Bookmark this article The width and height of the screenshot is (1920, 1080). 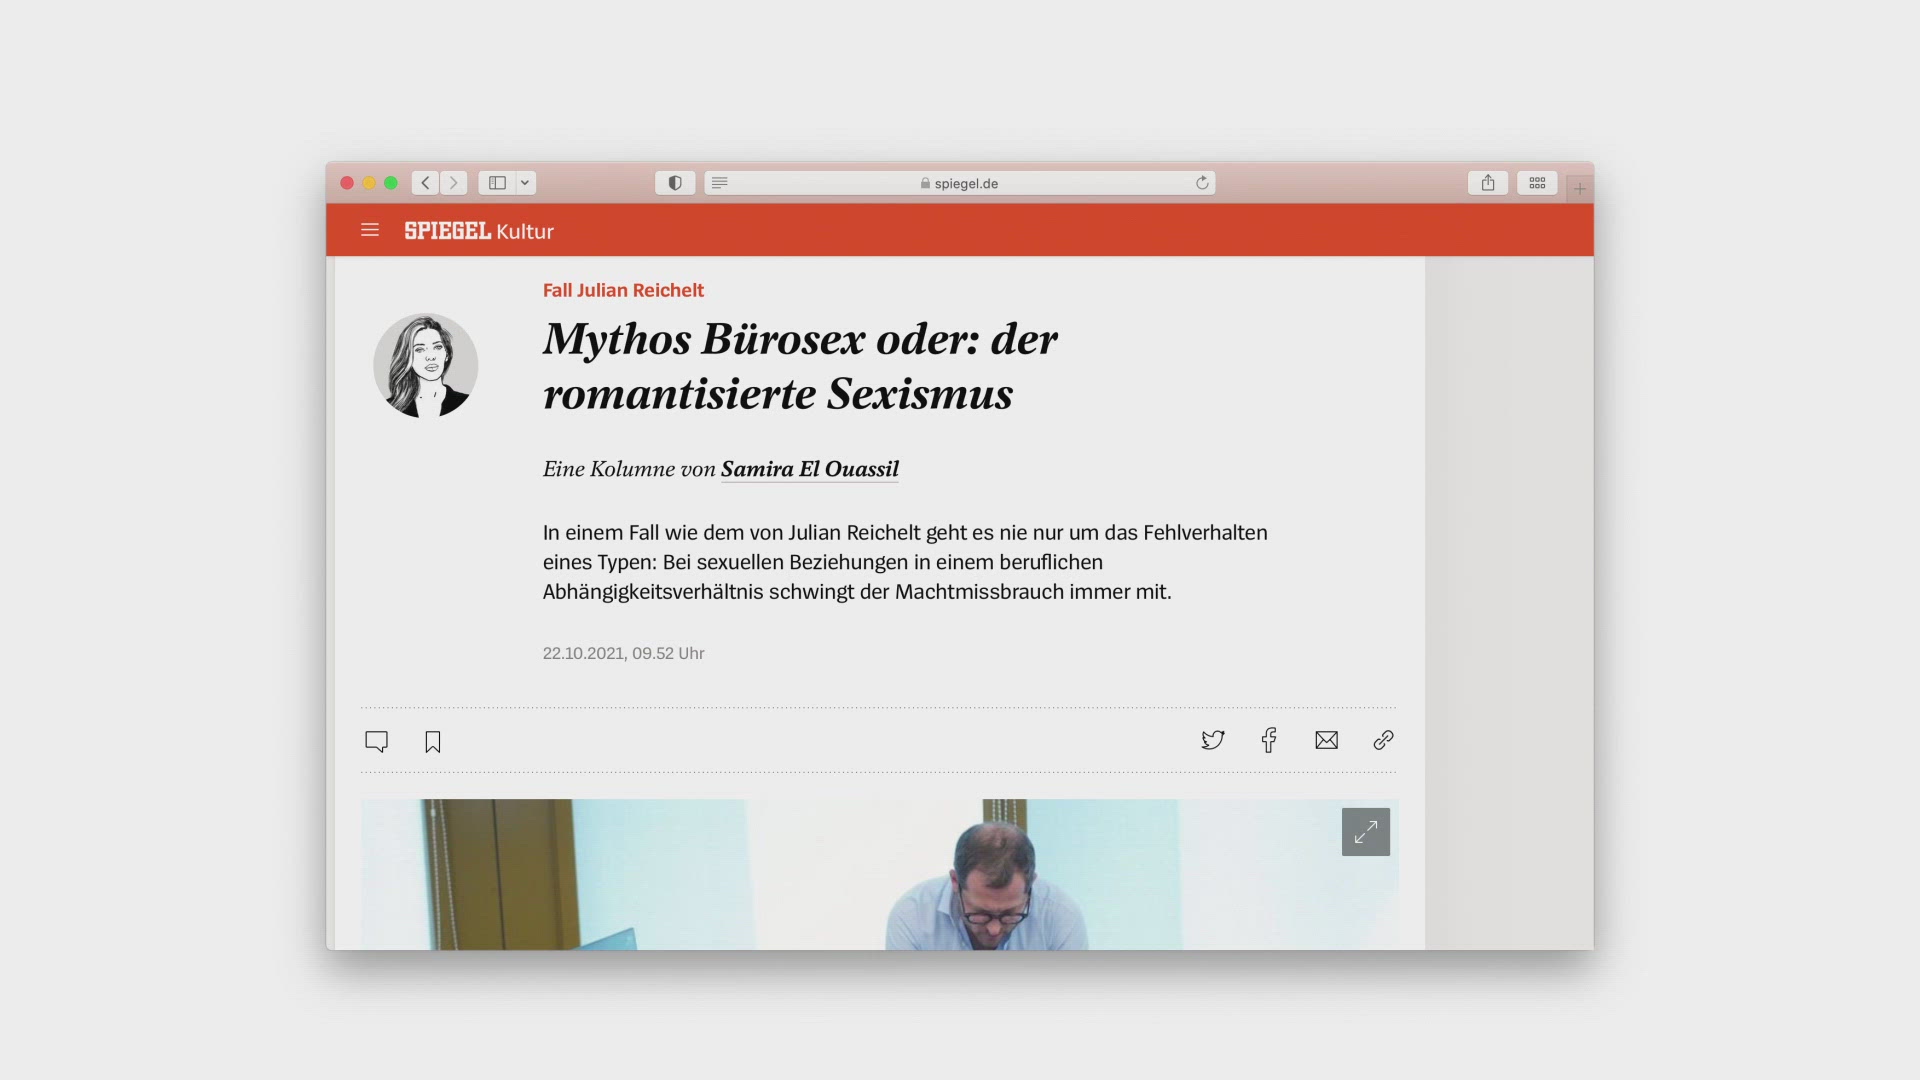[433, 741]
